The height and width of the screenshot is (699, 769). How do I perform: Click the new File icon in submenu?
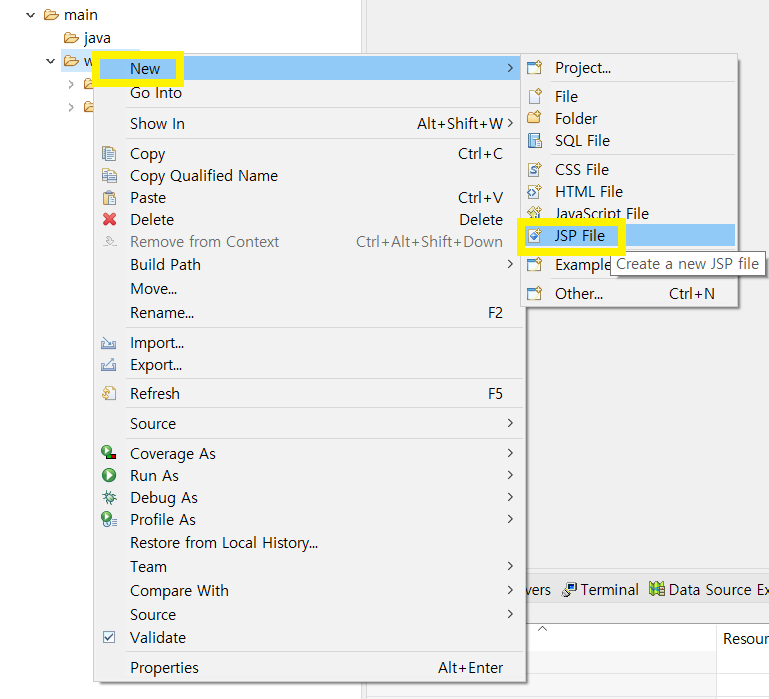535,96
